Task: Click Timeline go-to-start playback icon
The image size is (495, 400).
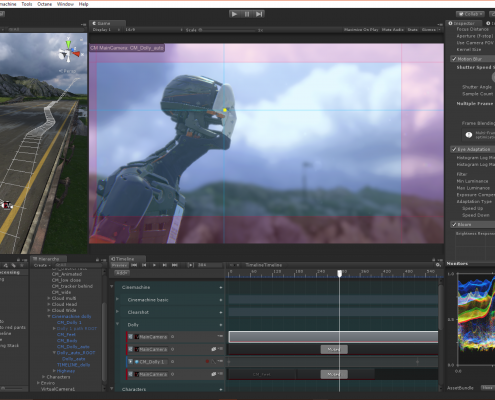Action: pyautogui.click(x=134, y=265)
